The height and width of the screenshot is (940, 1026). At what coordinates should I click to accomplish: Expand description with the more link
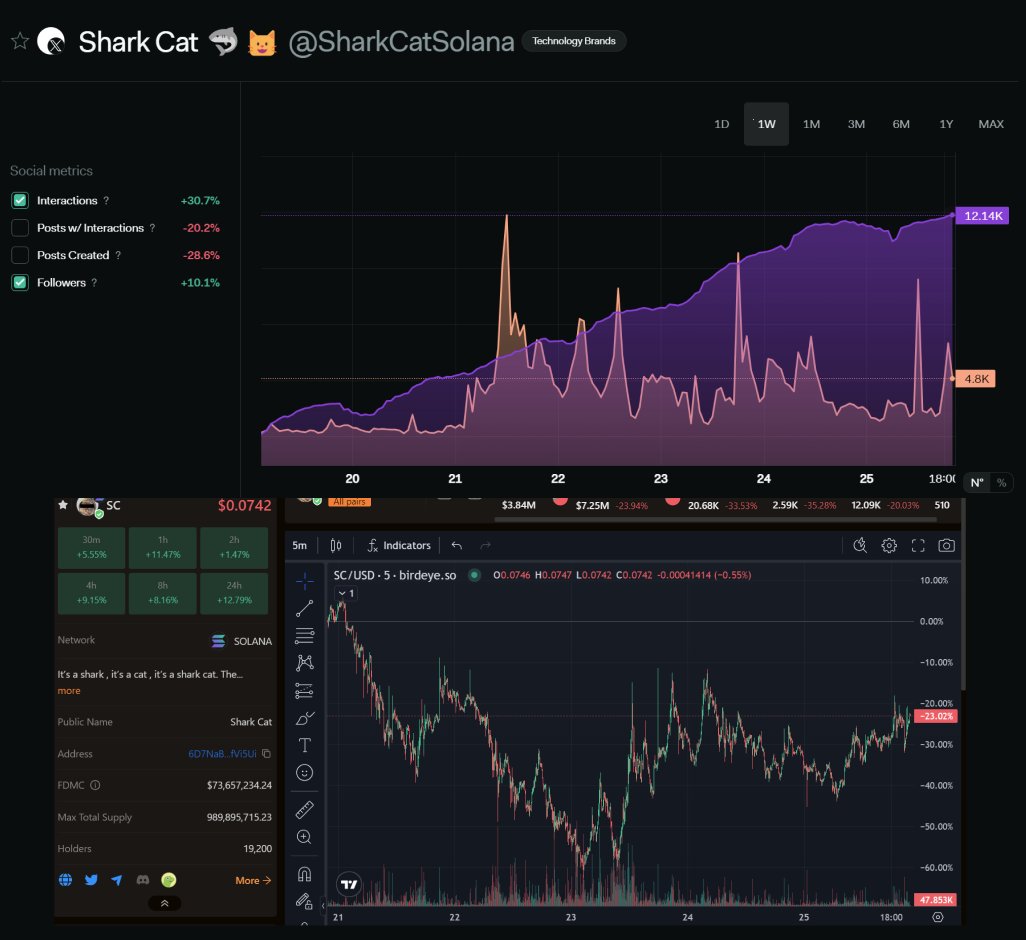[x=69, y=691]
